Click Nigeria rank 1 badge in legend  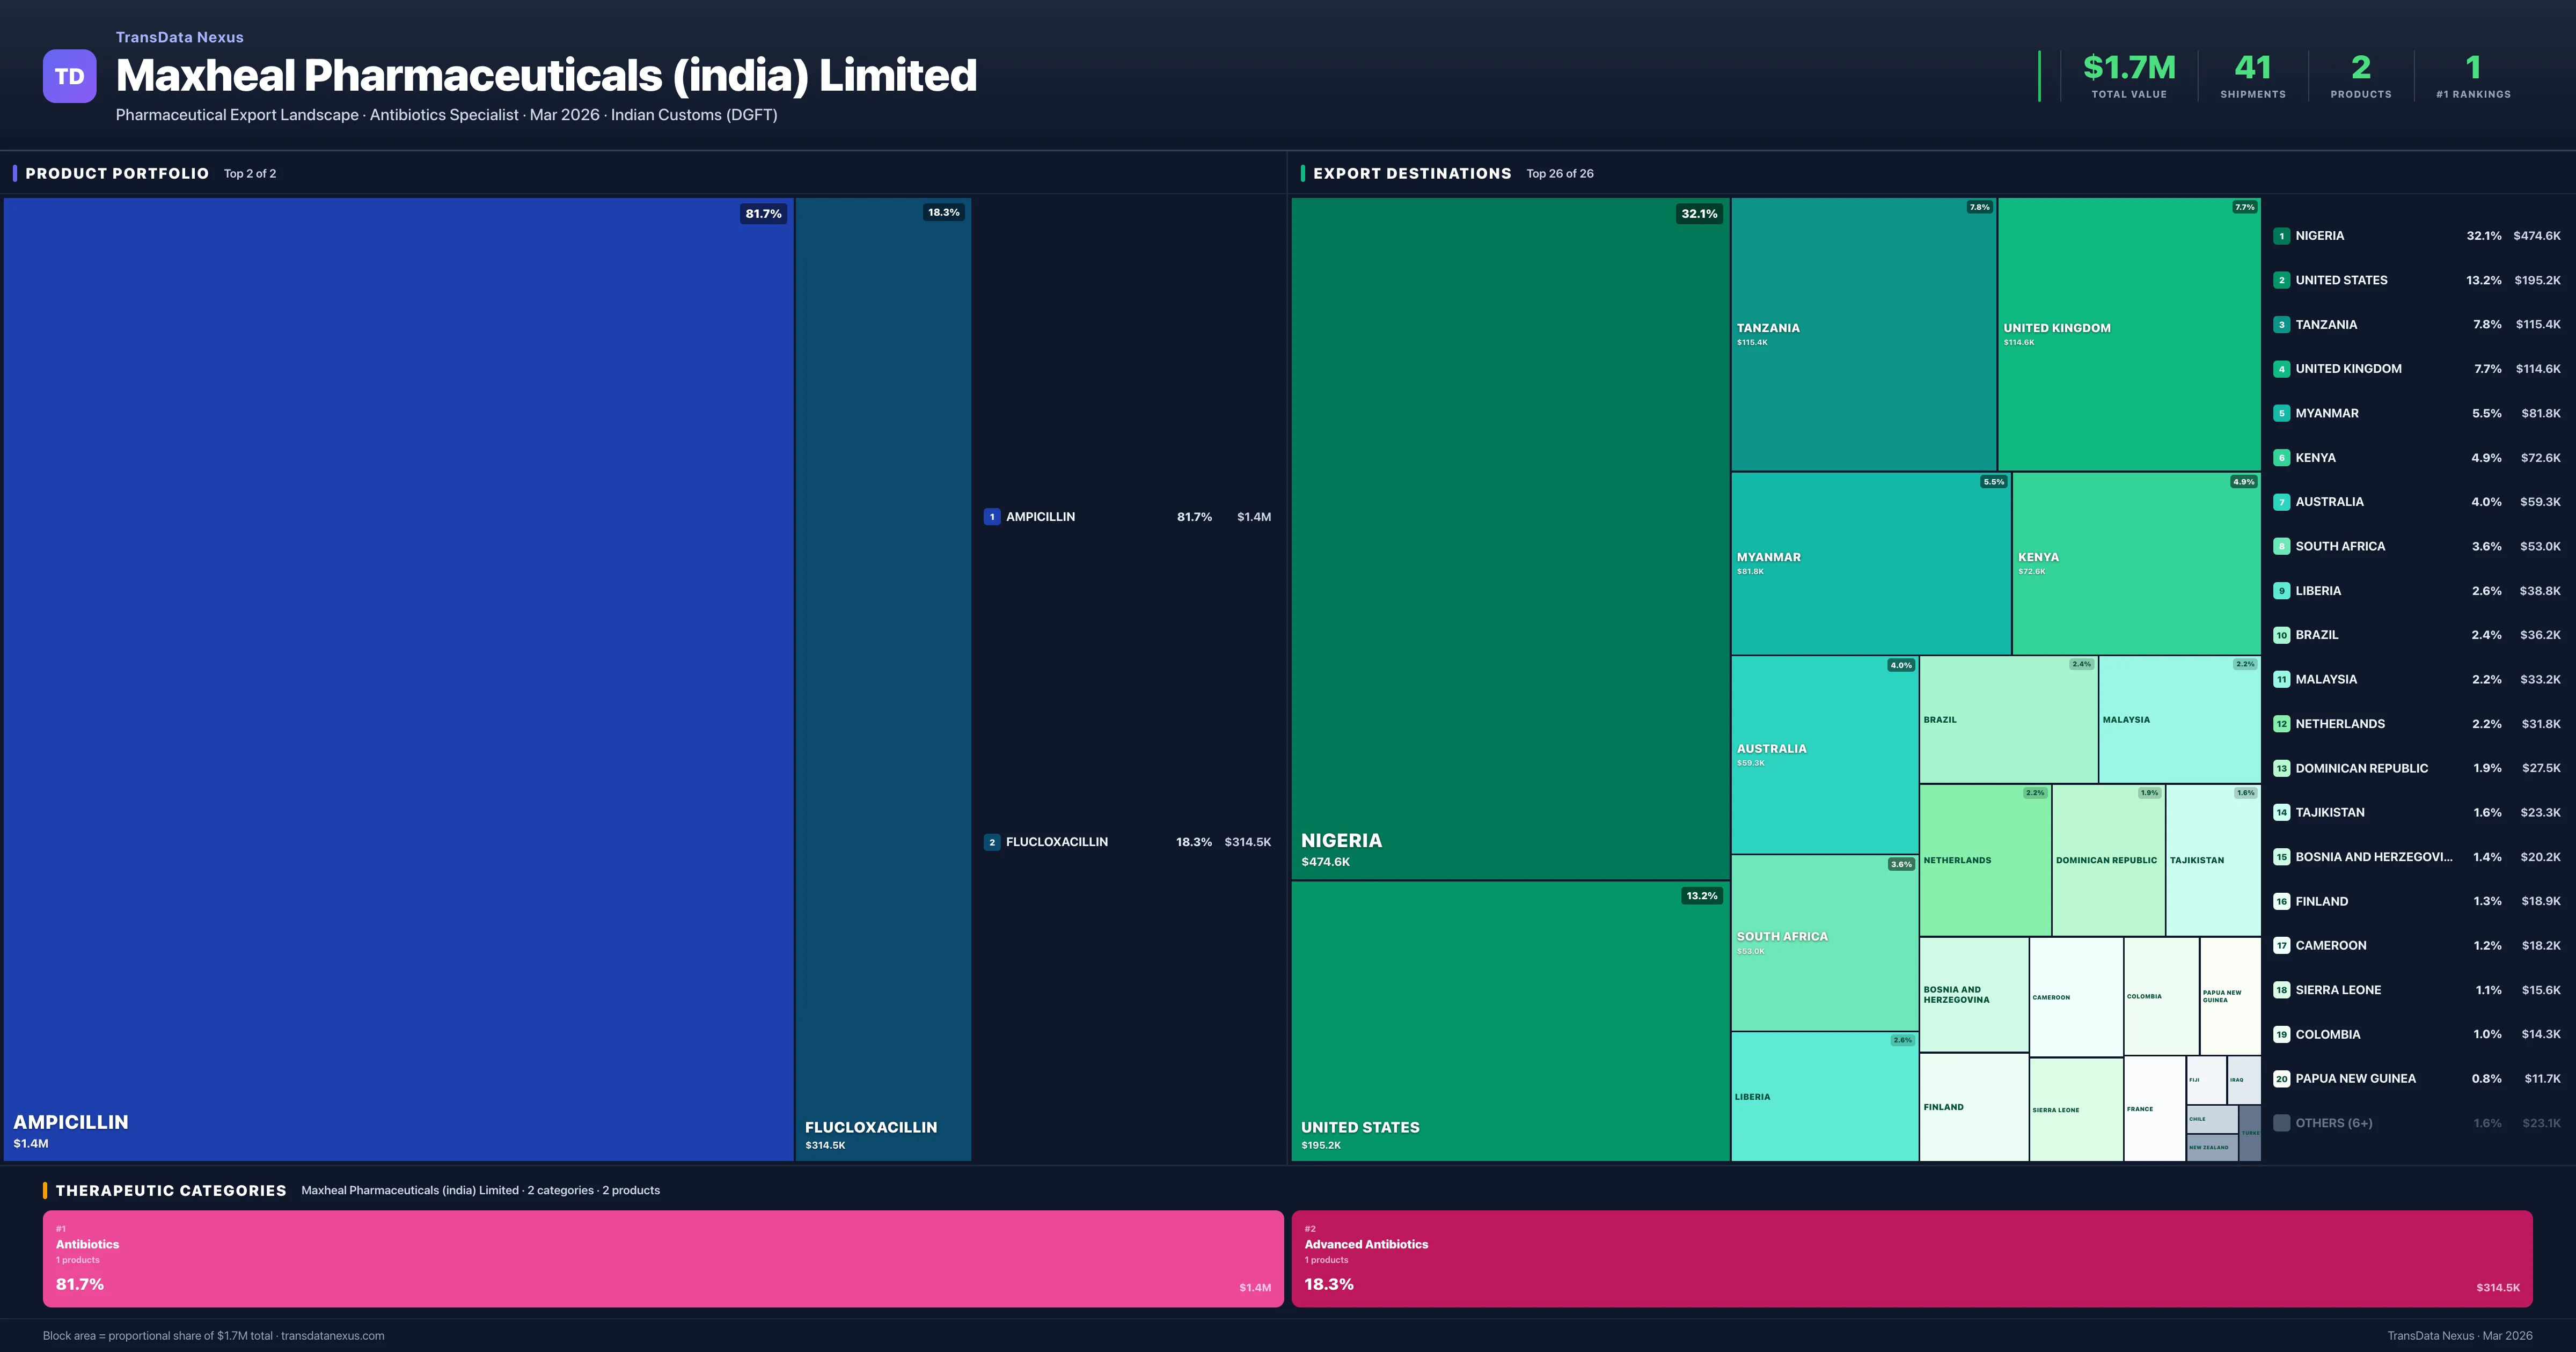click(x=2281, y=236)
